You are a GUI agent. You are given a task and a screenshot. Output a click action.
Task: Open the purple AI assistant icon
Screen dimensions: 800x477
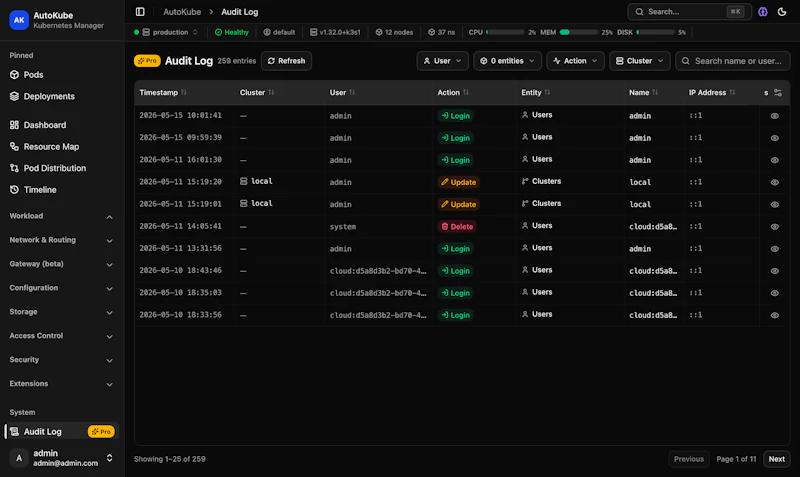pos(763,12)
